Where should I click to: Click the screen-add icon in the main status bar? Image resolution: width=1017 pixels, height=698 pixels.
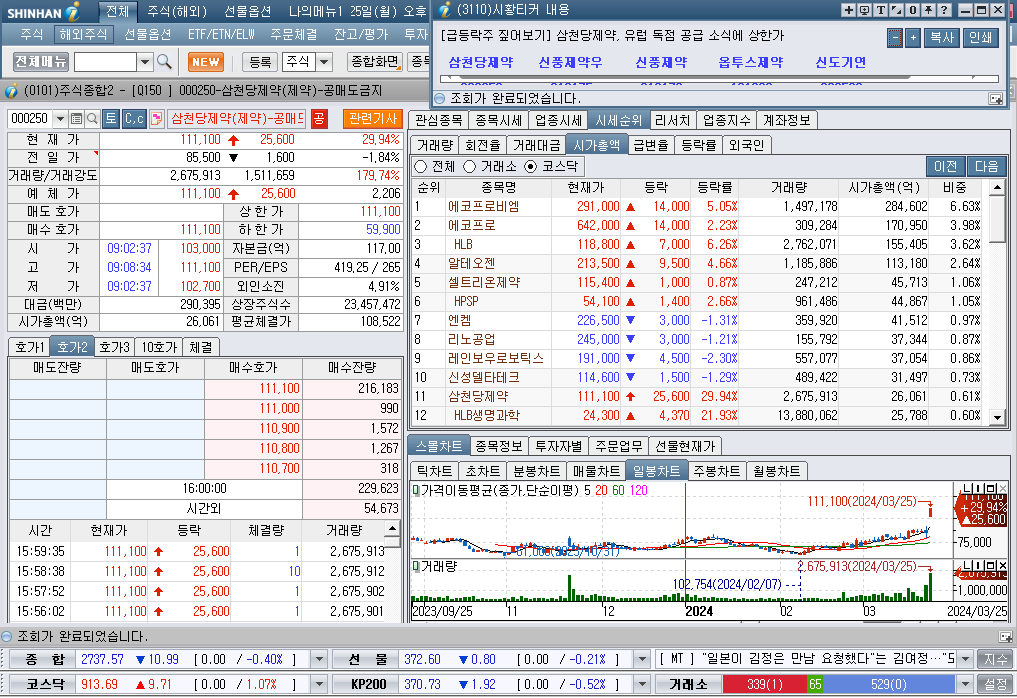coord(1006,637)
